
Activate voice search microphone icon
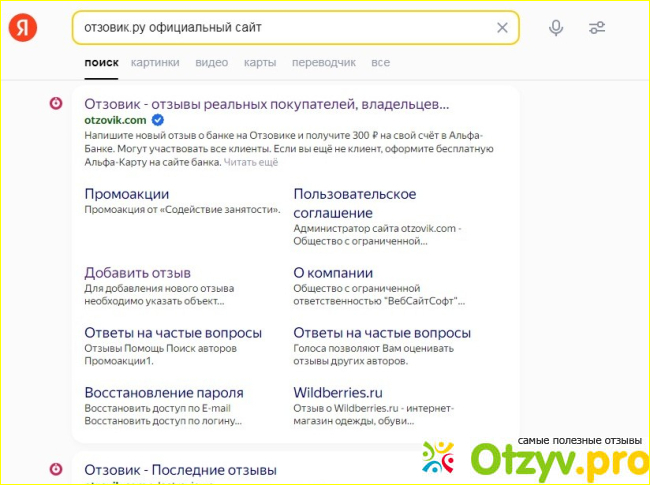coord(556,28)
